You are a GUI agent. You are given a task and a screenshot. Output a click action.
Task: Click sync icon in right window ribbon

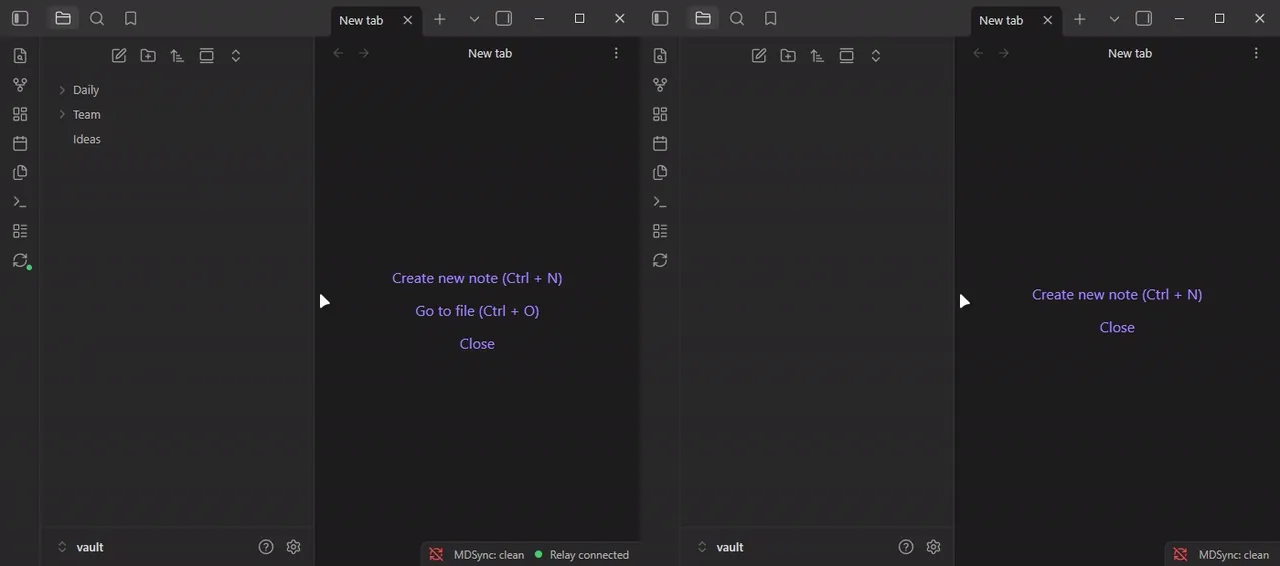tap(660, 260)
